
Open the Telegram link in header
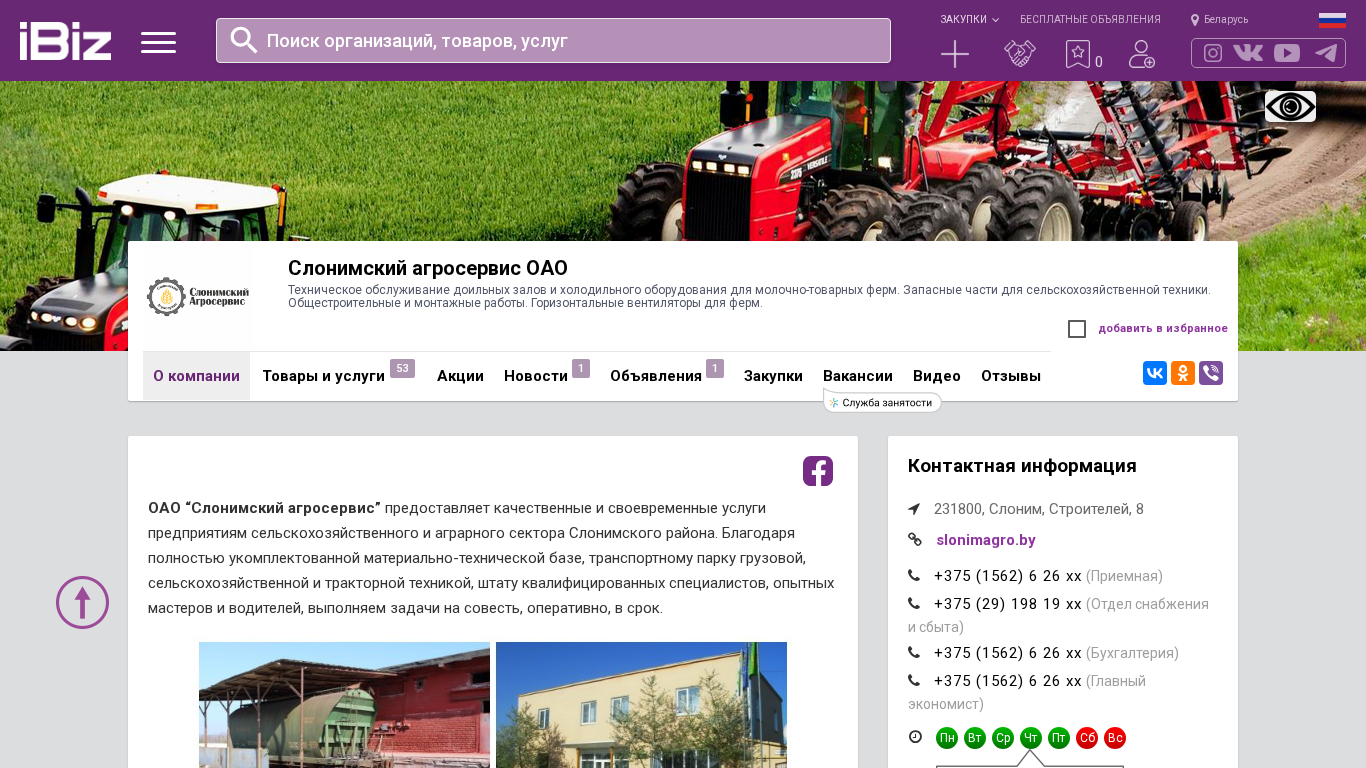click(1326, 53)
